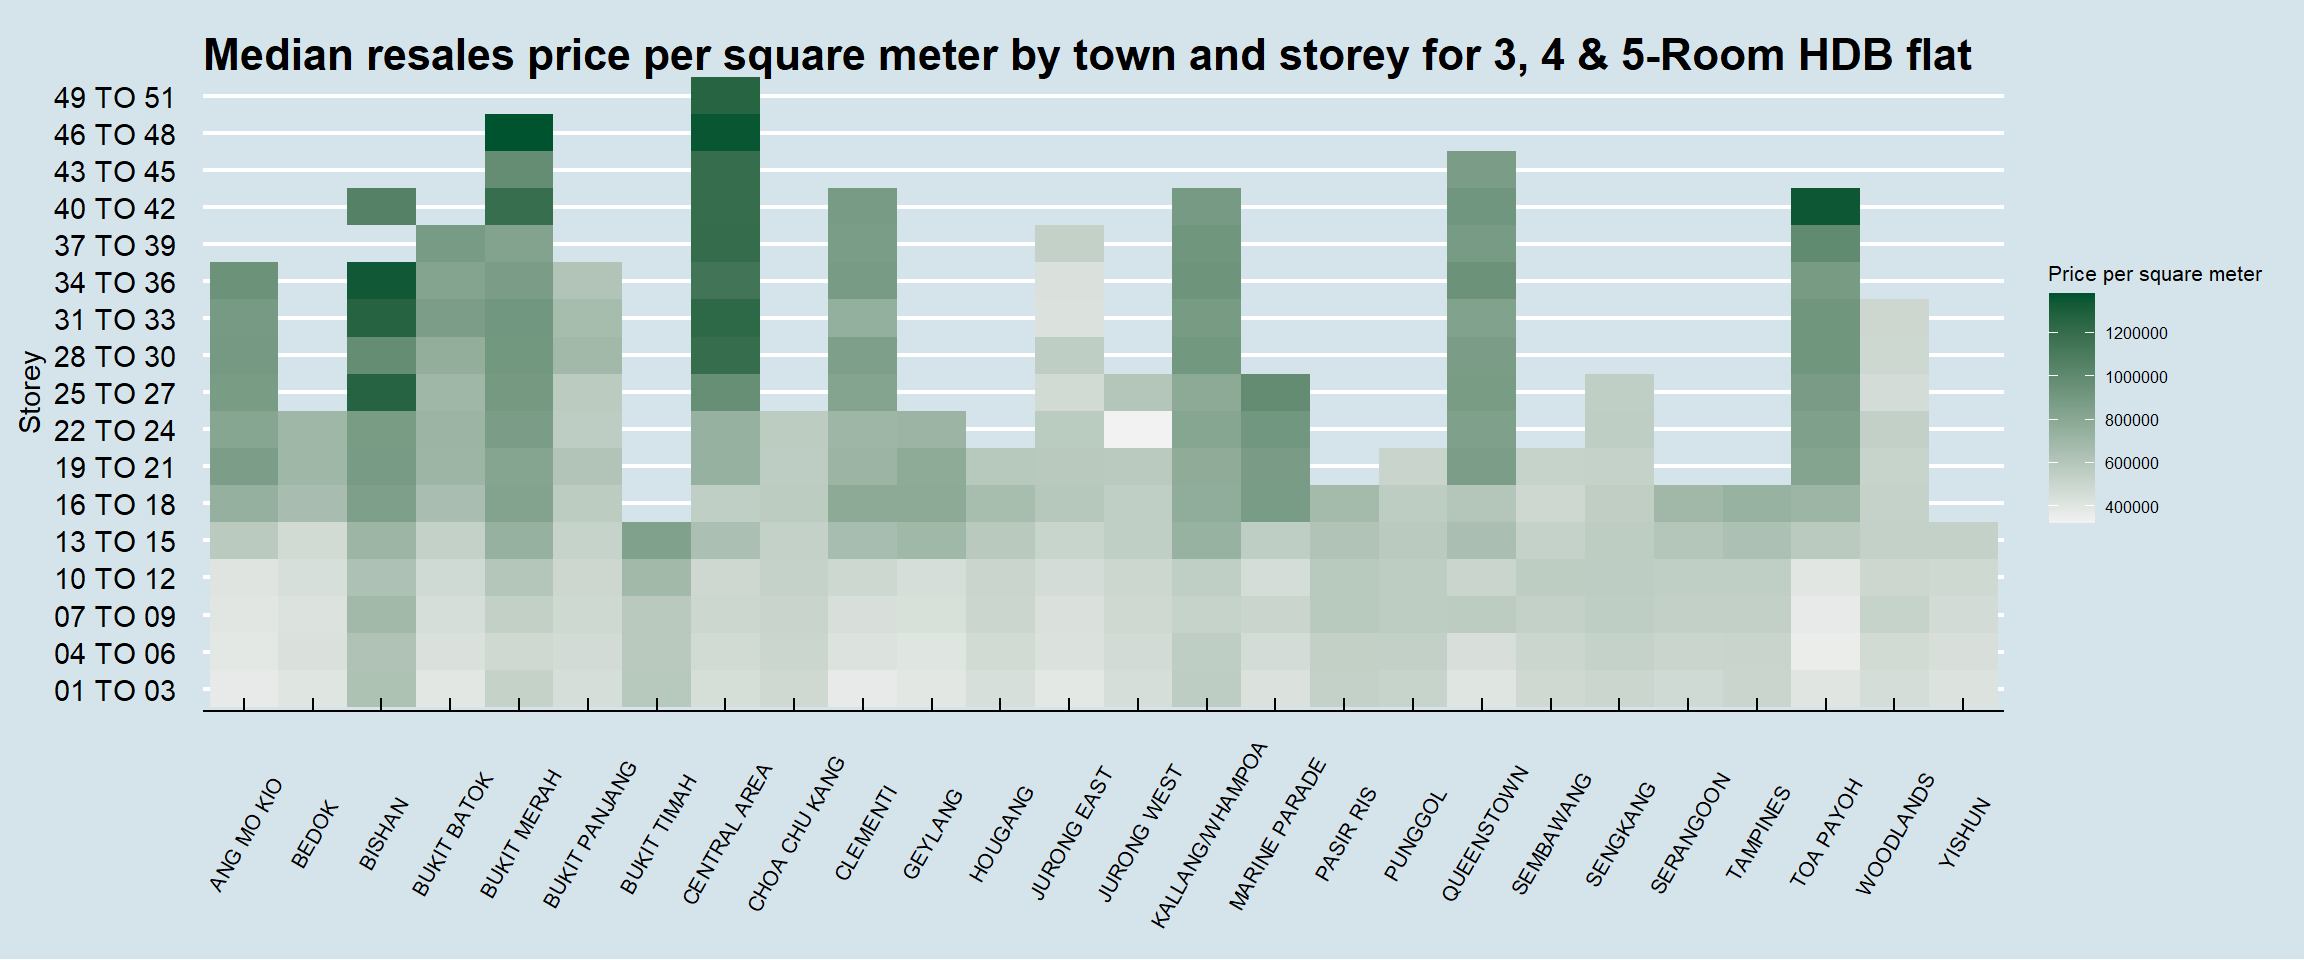
Task: Click the Bishan 34 TO 36 cell
Action: [x=381, y=281]
